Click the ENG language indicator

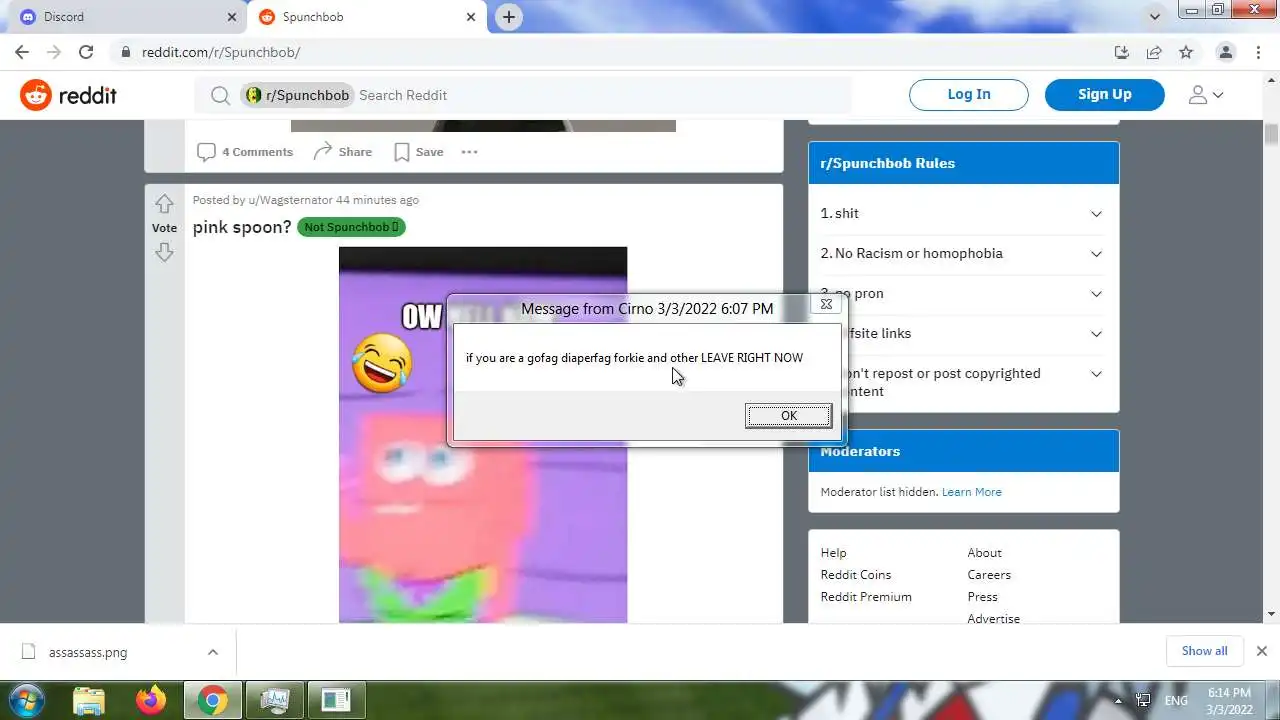pos(1176,700)
